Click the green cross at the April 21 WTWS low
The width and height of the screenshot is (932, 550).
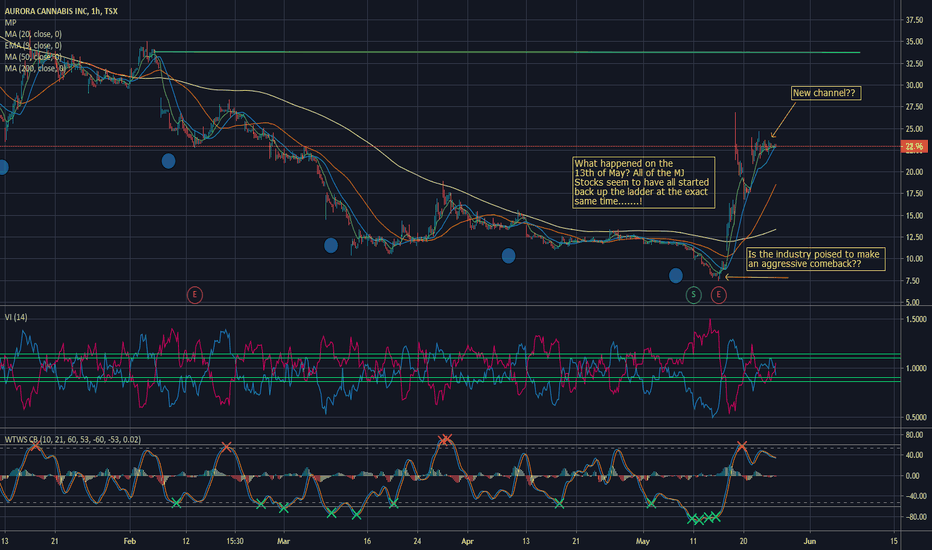coord(559,504)
